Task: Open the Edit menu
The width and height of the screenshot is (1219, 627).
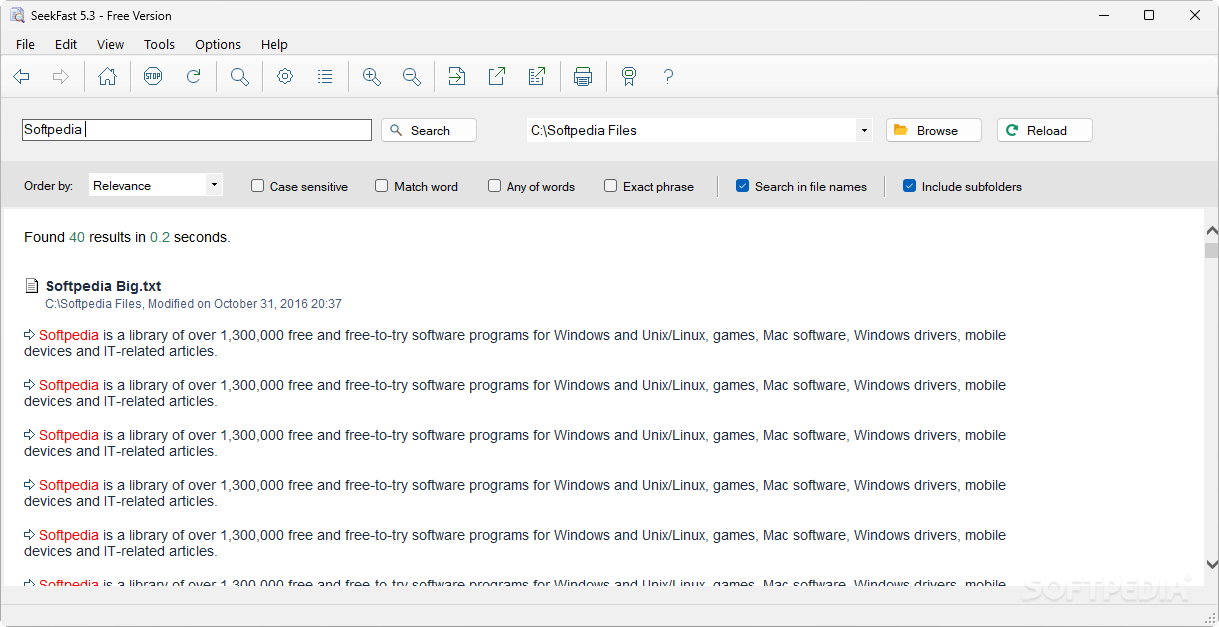Action: point(66,44)
